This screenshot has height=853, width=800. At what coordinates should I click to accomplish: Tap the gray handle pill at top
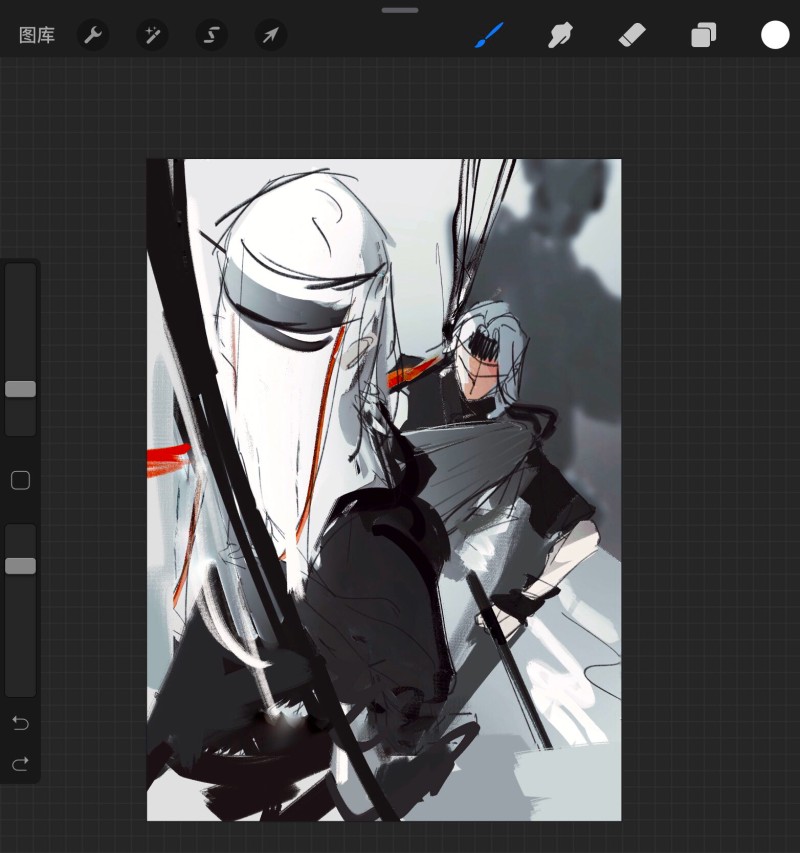400,10
